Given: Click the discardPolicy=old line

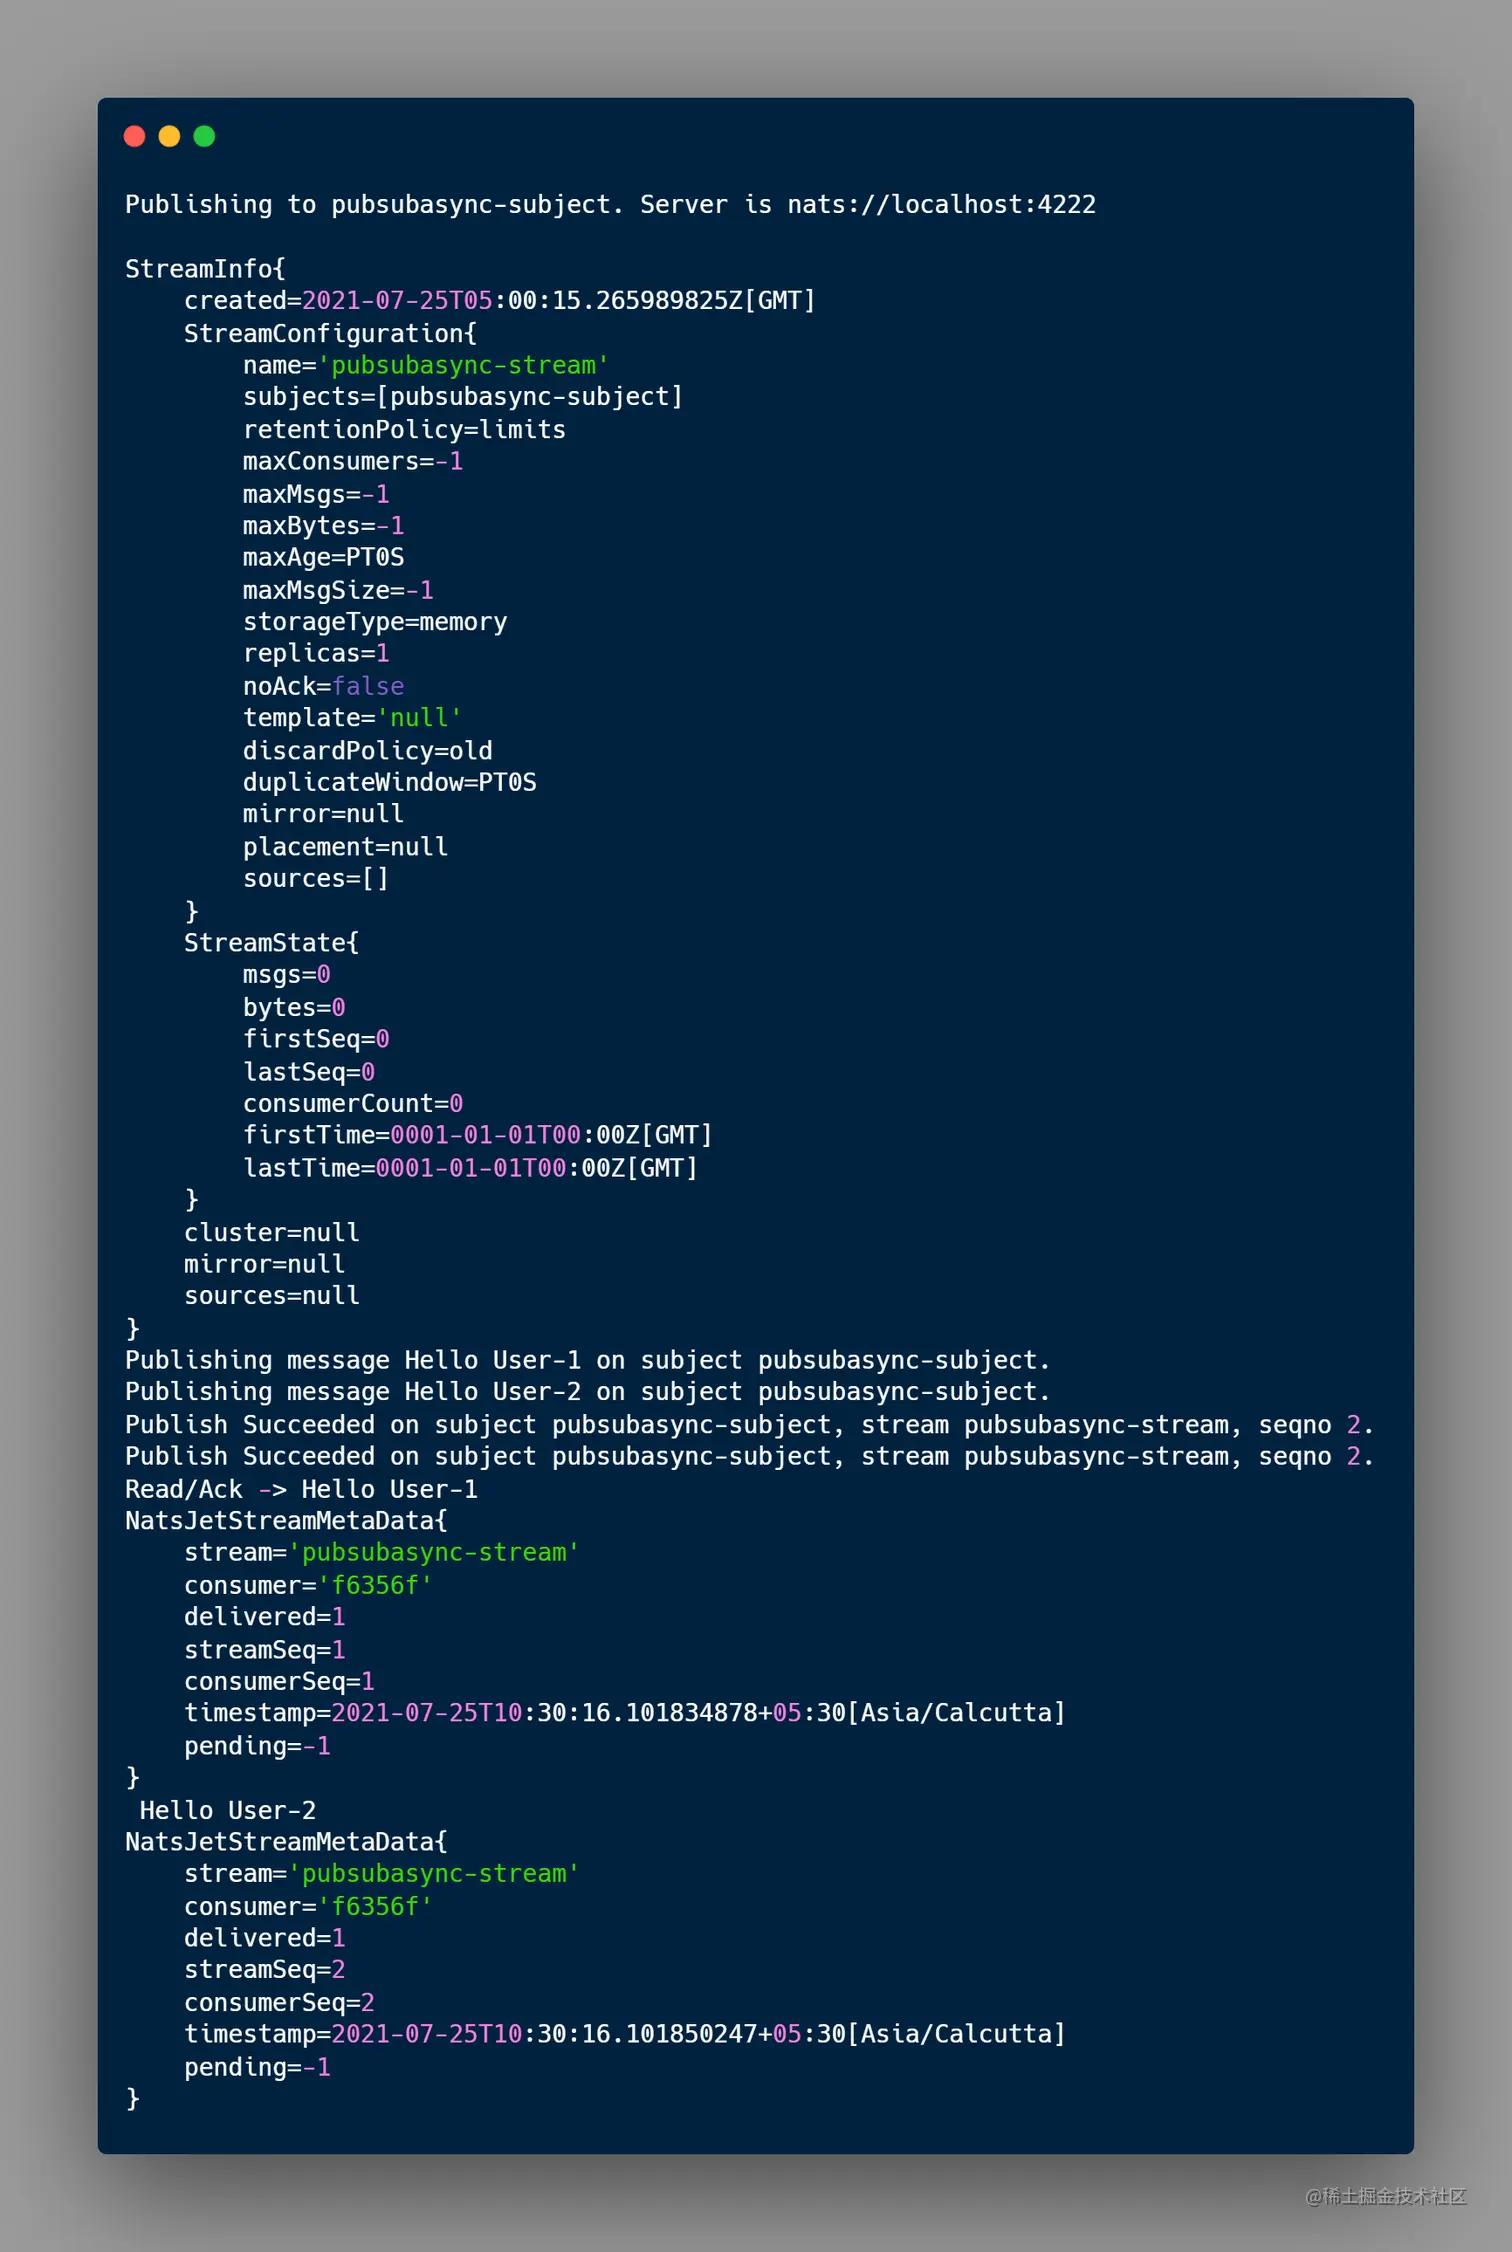Looking at the screenshot, I should coord(368,751).
